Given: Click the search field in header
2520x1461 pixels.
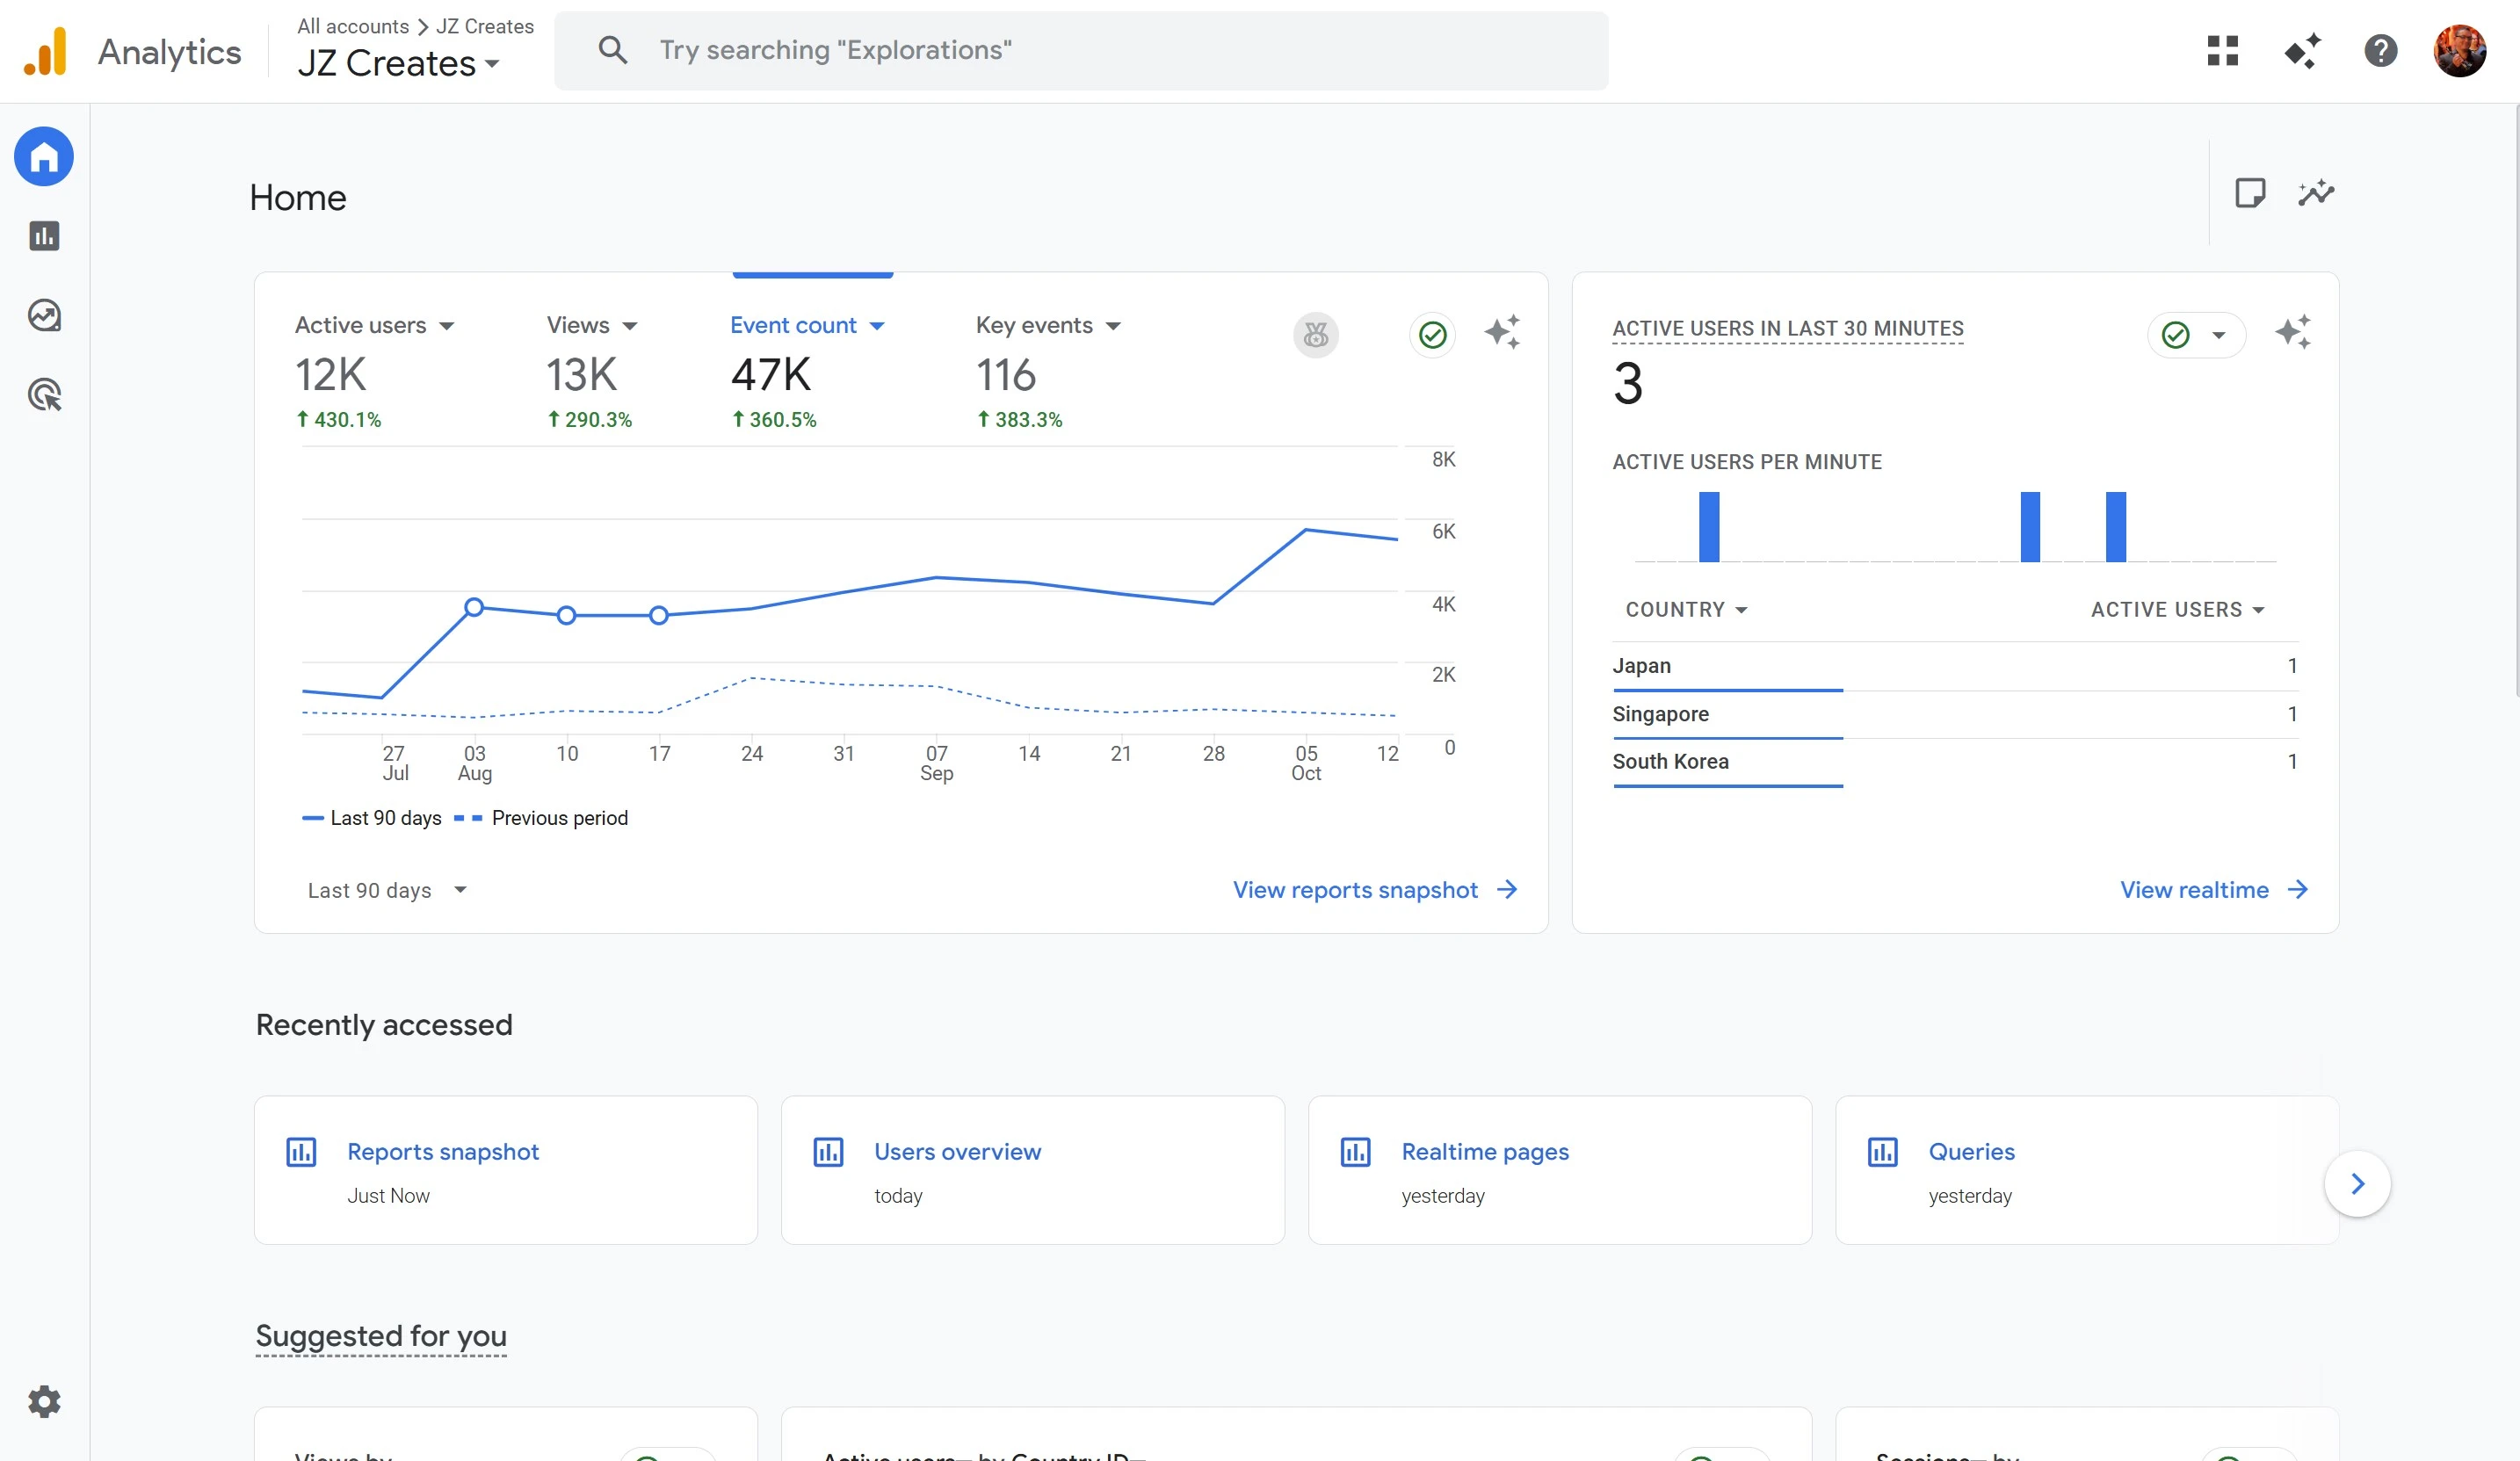Looking at the screenshot, I should pos(1080,50).
